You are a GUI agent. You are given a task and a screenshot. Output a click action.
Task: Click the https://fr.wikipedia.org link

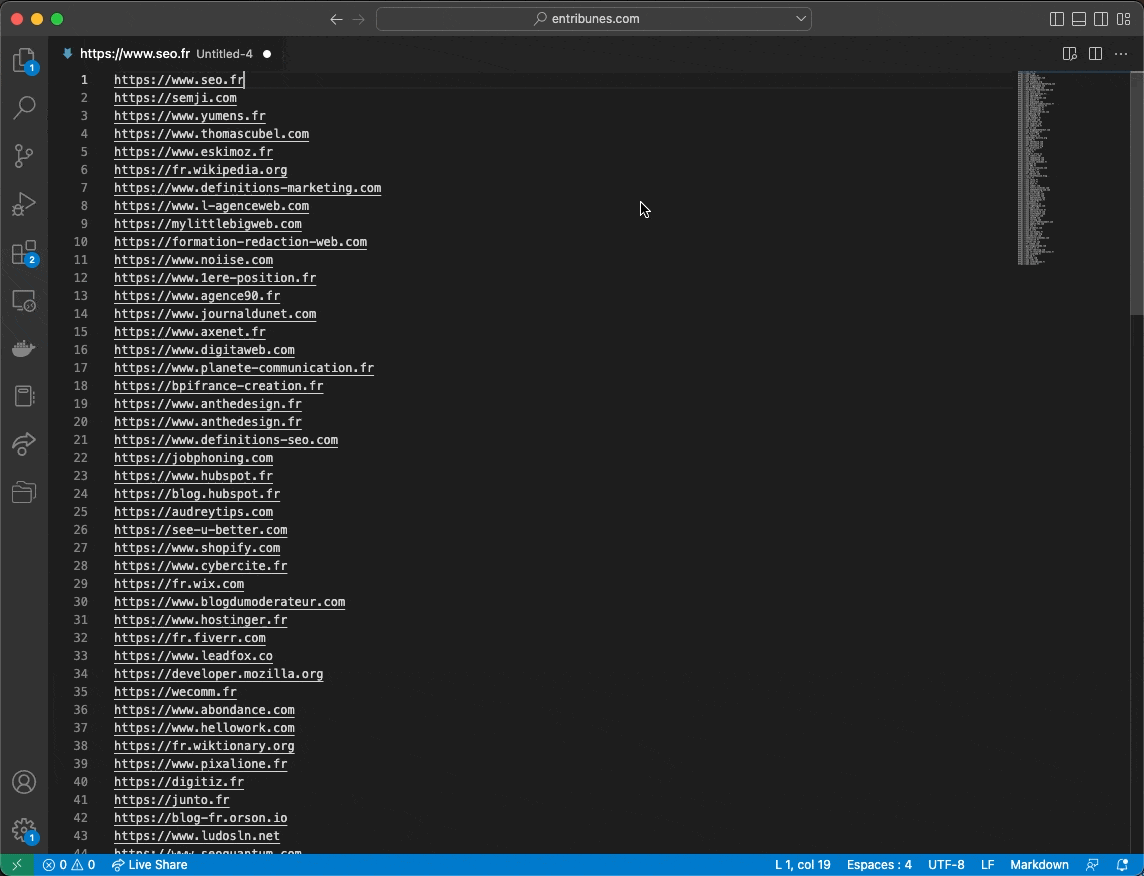[201, 170]
